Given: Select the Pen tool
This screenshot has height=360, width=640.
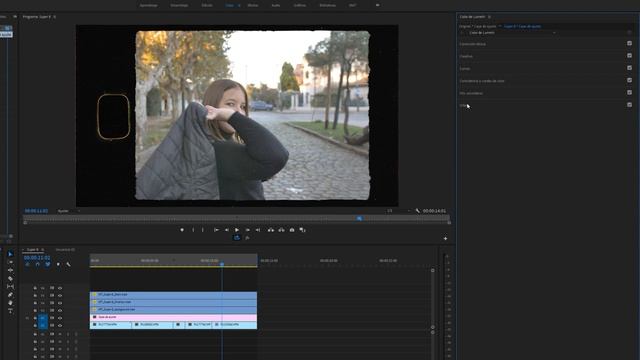Looking at the screenshot, I should coord(10,295).
